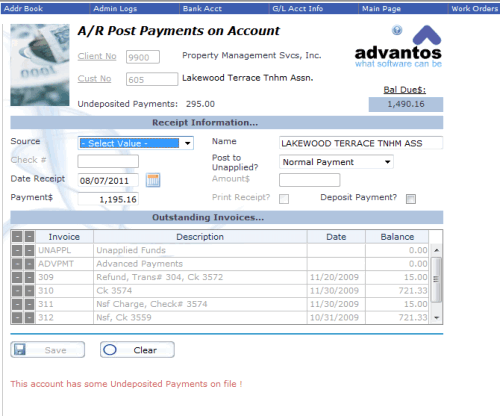Click the Payment$ field
This screenshot has height=416, width=500.
[x=108, y=199]
